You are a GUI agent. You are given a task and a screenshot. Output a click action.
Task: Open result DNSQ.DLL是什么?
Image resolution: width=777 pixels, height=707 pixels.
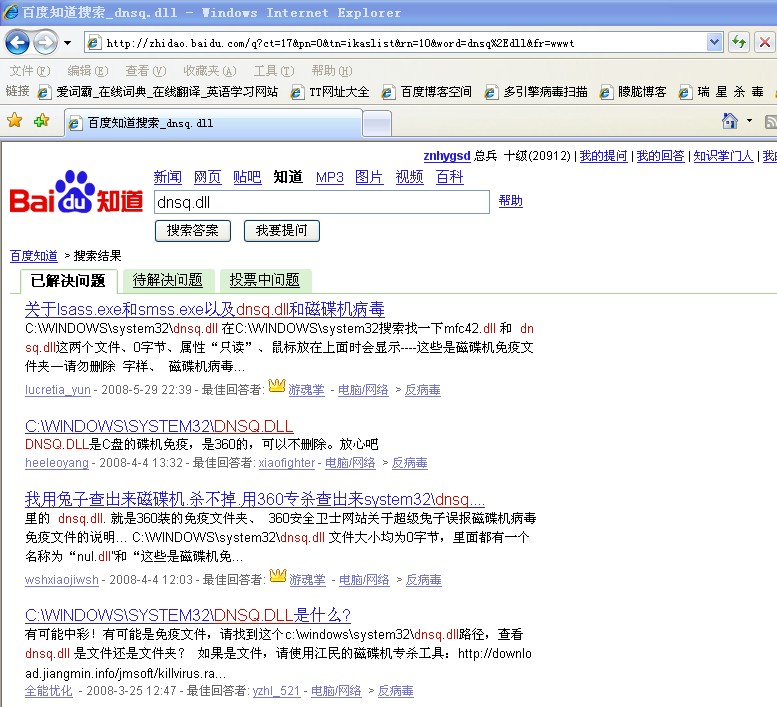[x=188, y=615]
